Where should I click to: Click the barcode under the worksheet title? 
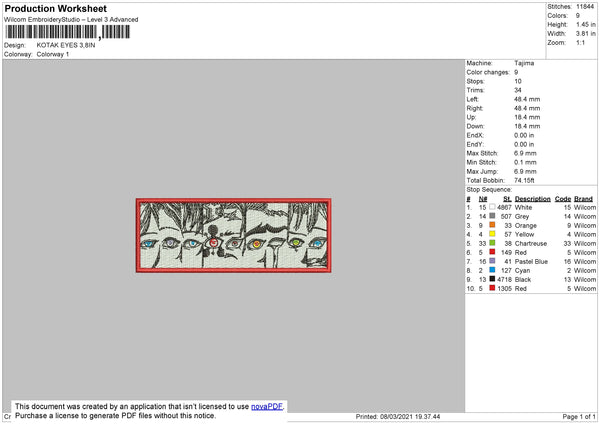(67, 32)
